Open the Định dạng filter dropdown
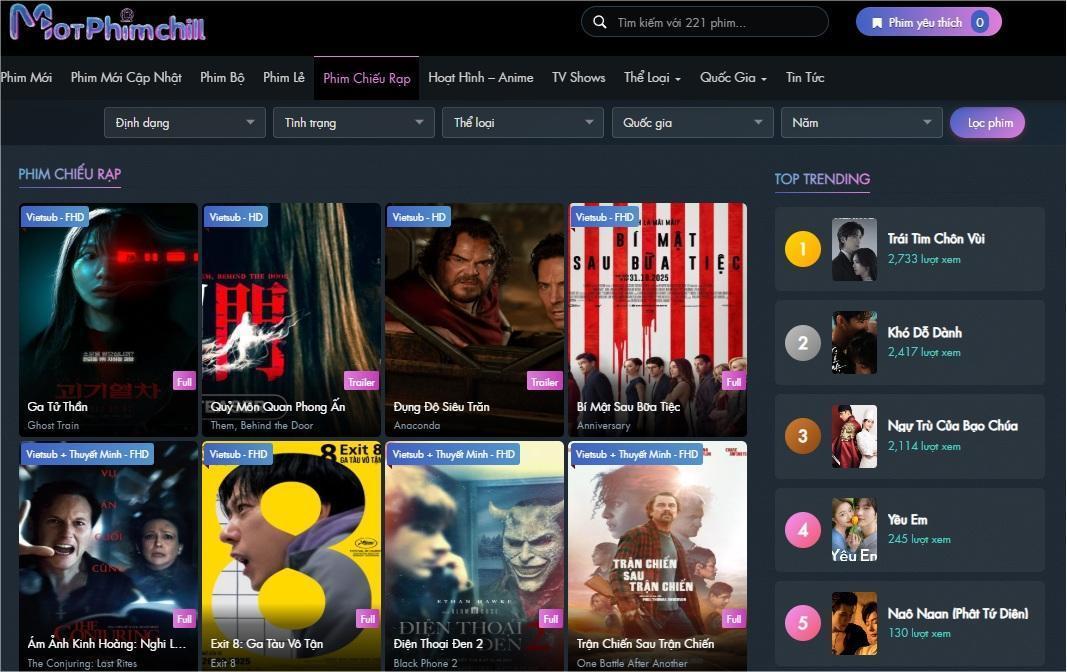 (x=185, y=123)
